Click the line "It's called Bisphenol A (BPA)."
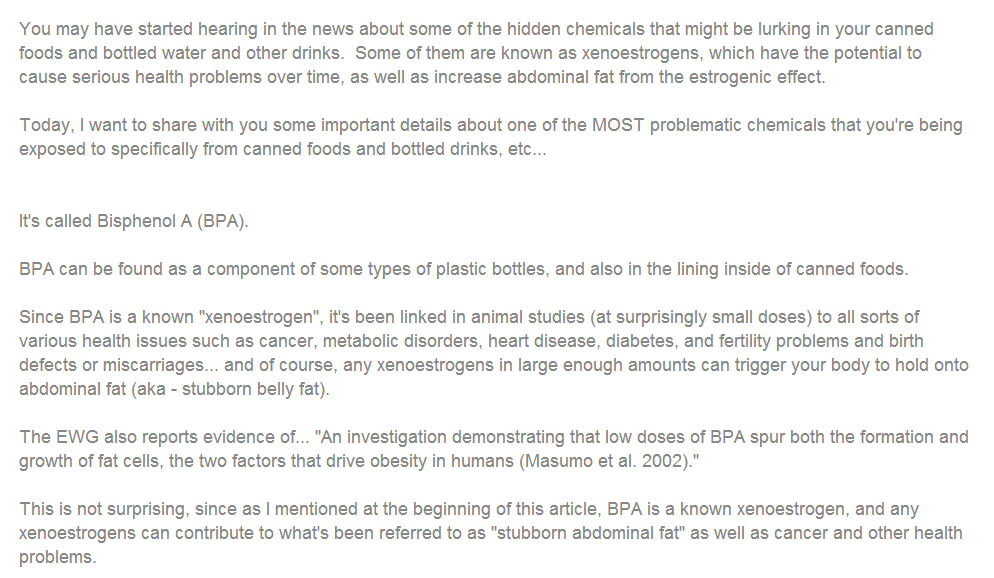994x578 pixels. pyautogui.click(x=133, y=221)
